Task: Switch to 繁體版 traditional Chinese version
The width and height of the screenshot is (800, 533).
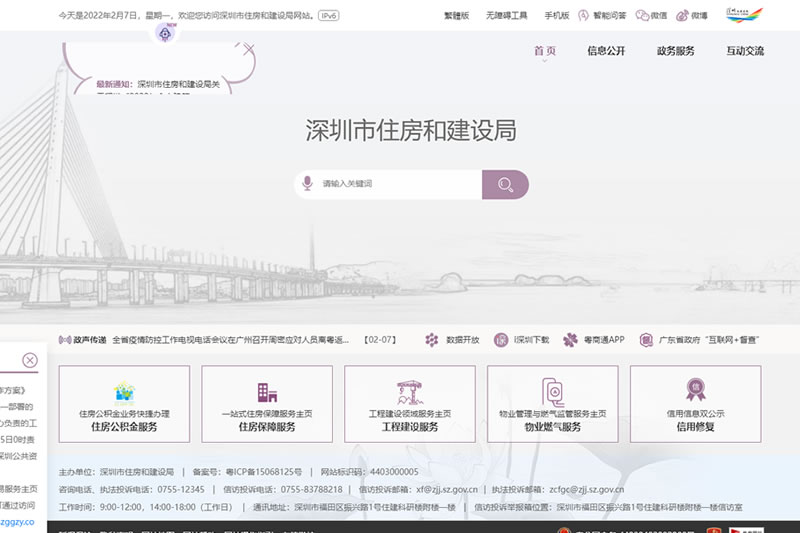Action: [456, 16]
